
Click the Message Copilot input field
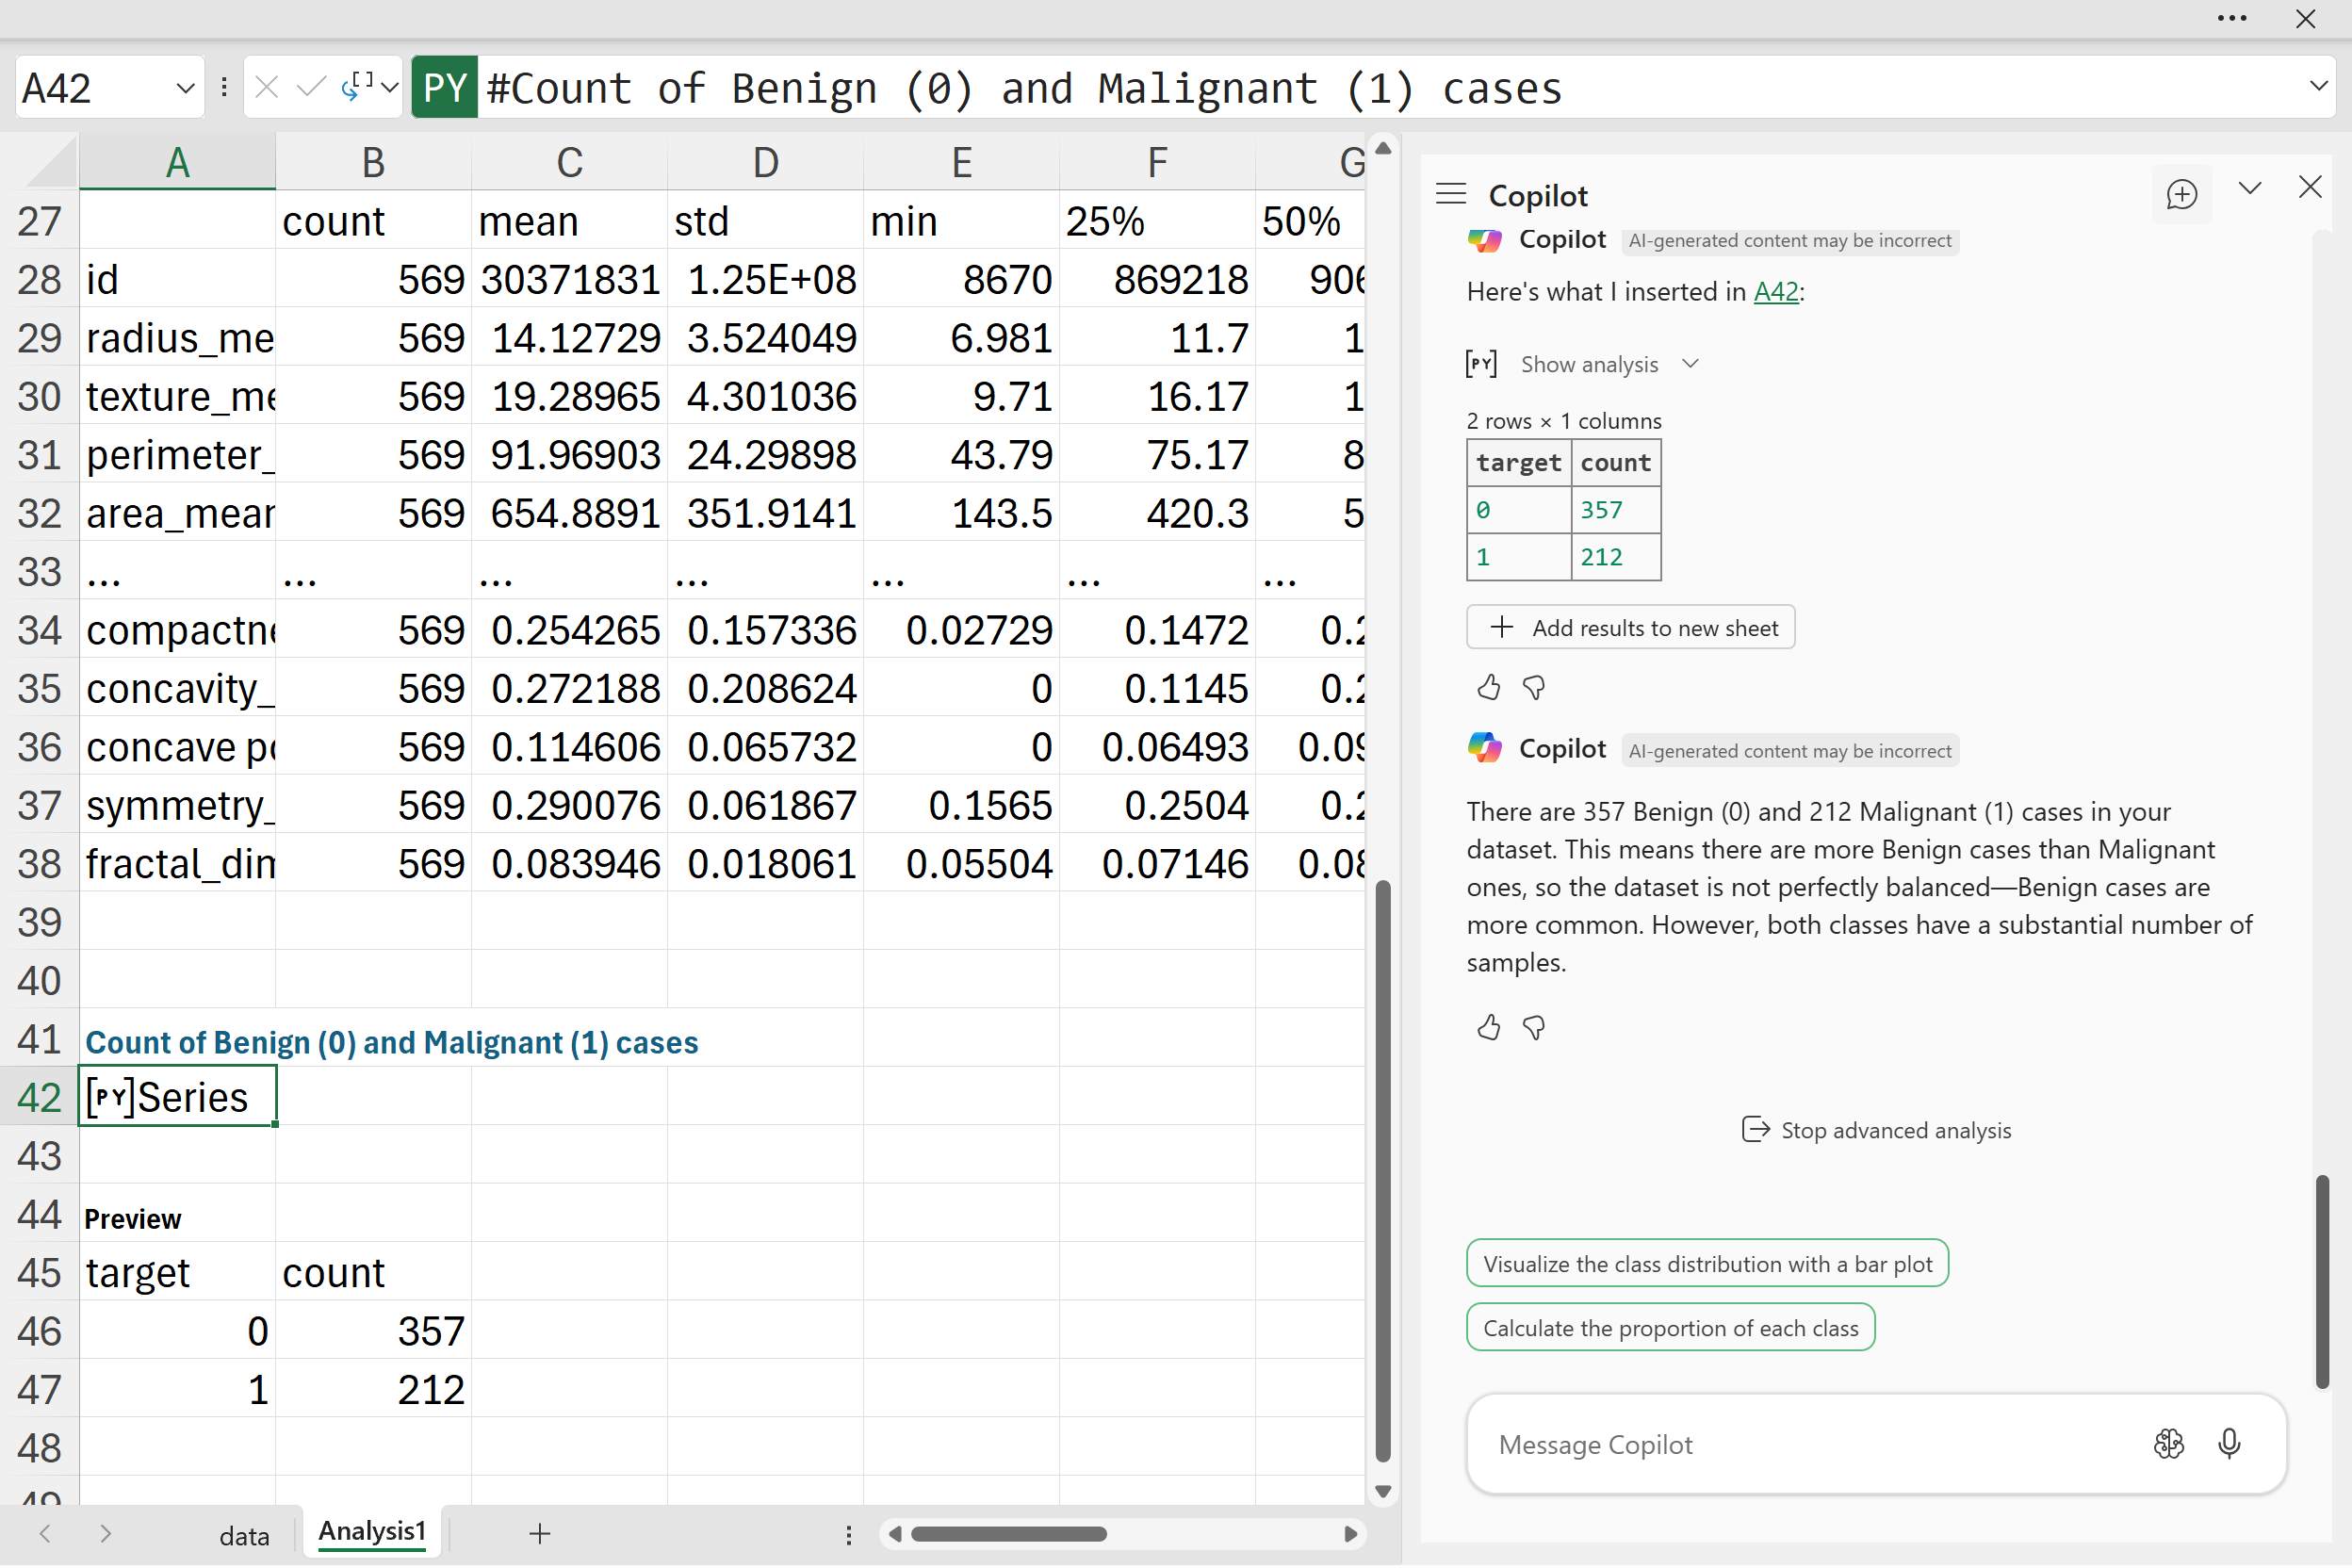click(x=1800, y=1445)
